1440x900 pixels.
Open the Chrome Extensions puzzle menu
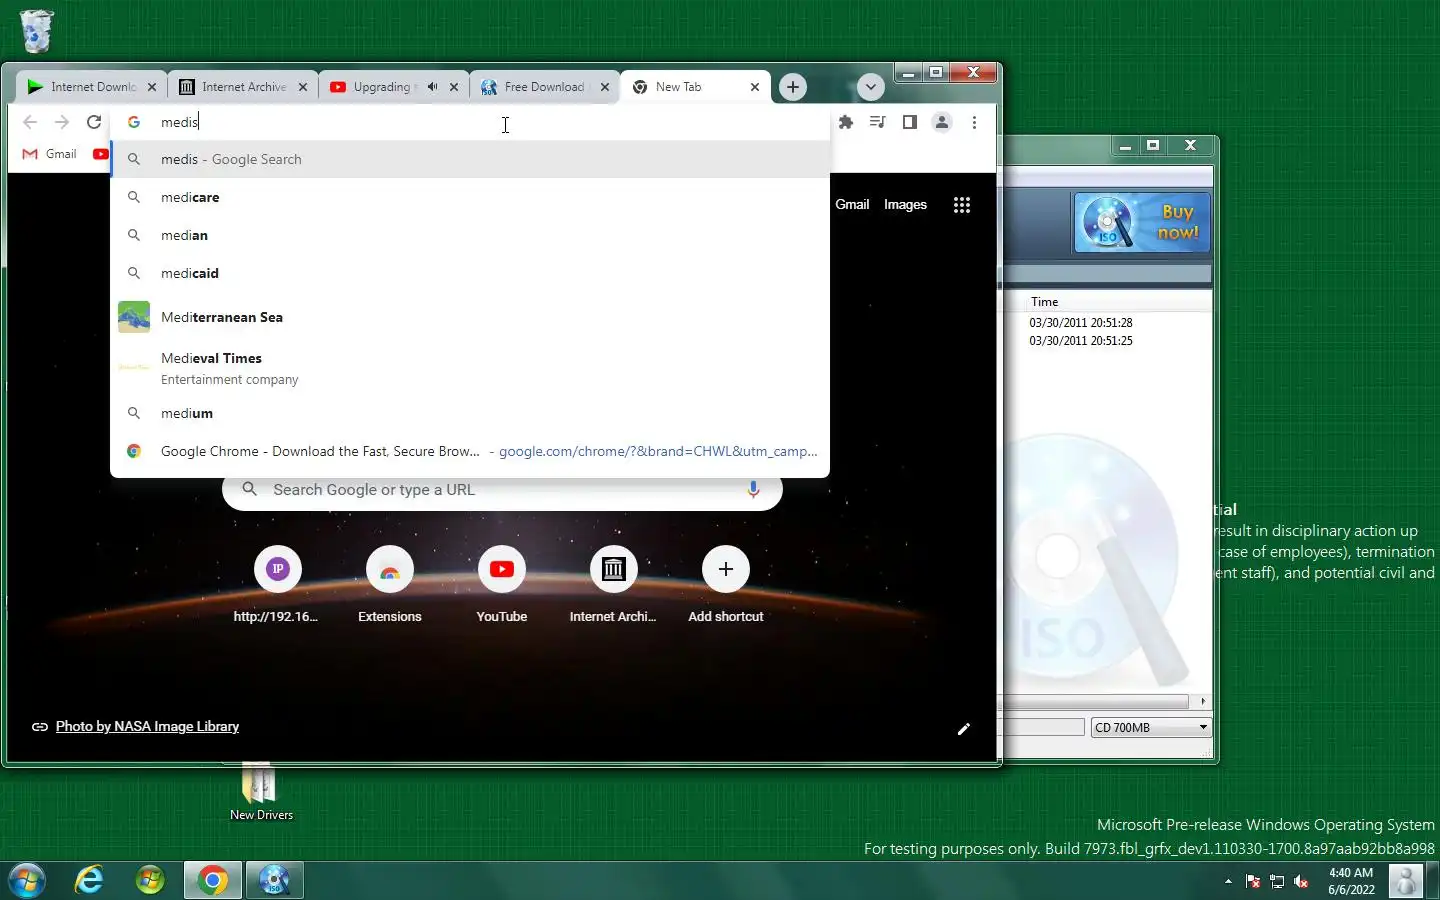pos(846,122)
